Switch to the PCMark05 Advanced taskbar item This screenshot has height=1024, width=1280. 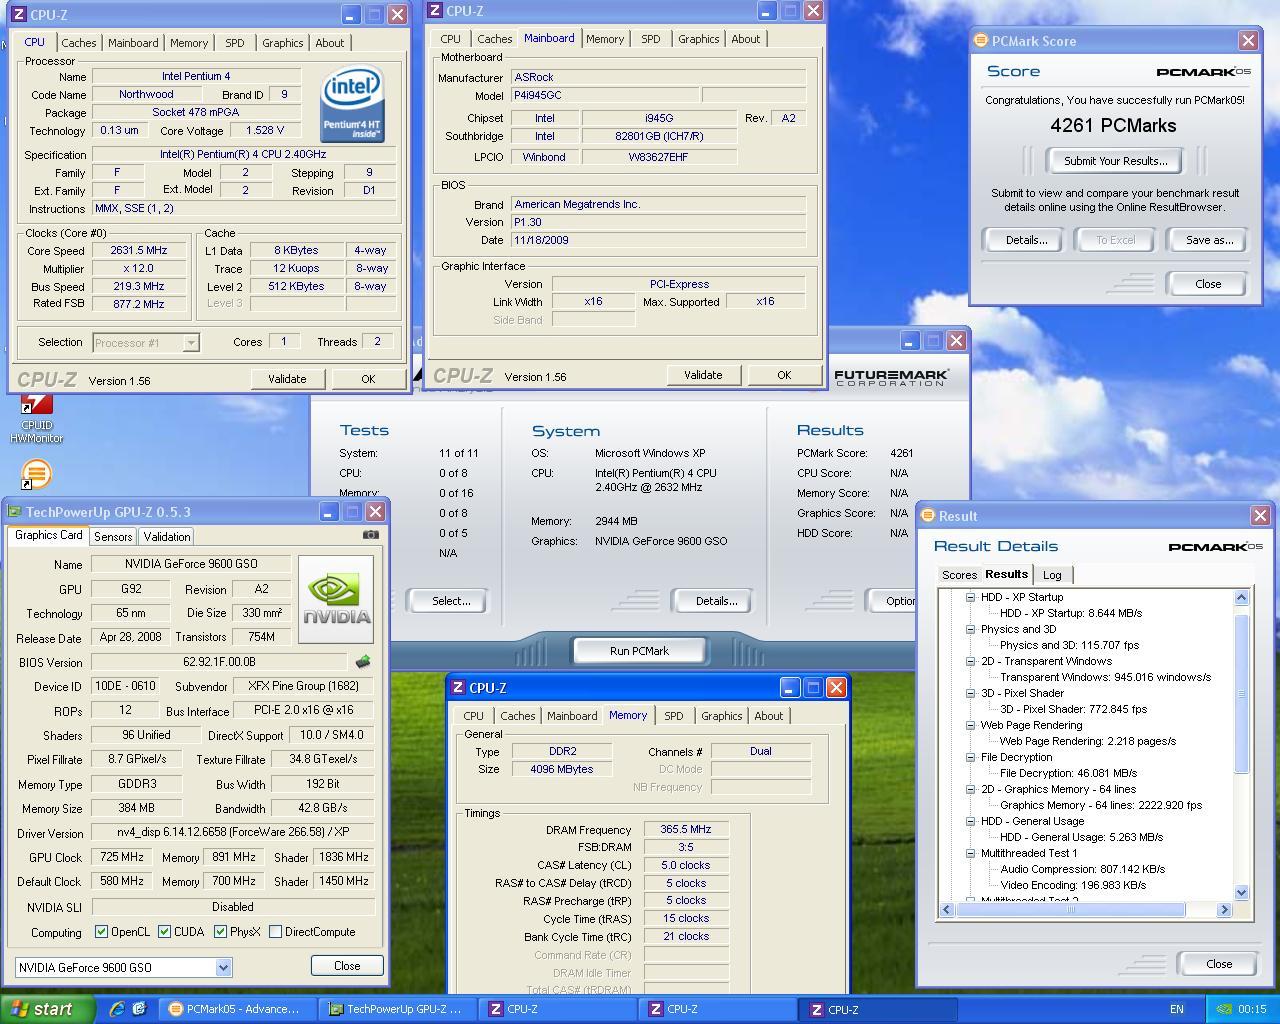click(238, 1009)
